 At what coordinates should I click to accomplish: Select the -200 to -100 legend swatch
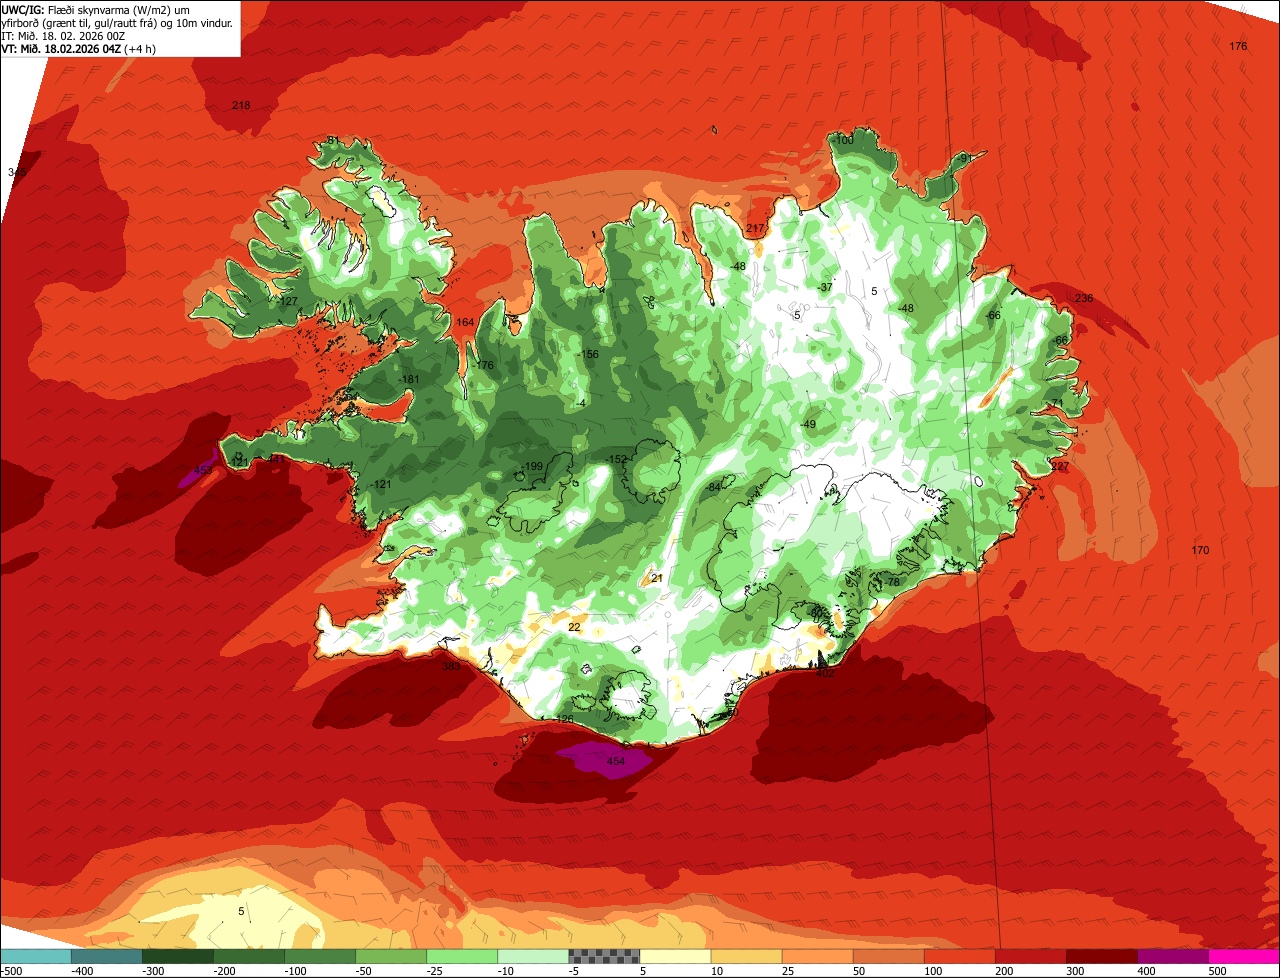point(249,956)
